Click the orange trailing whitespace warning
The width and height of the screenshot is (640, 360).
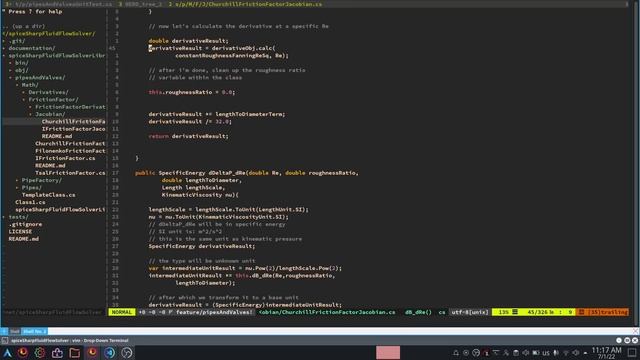point(602,312)
